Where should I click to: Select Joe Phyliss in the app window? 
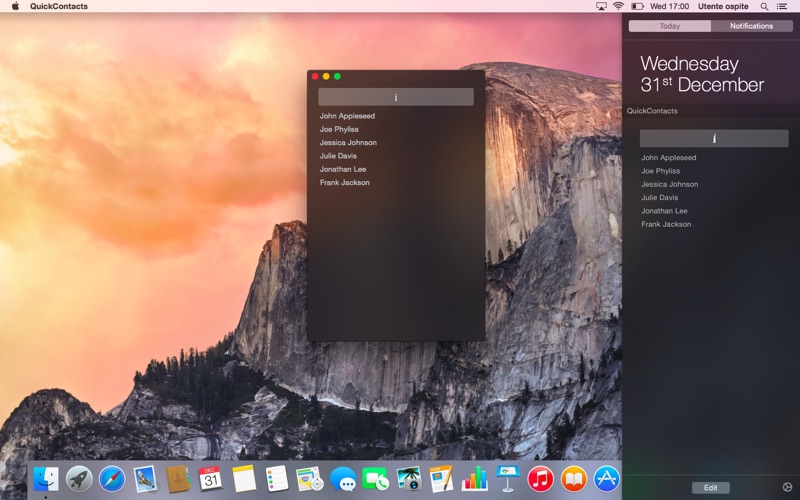point(339,129)
